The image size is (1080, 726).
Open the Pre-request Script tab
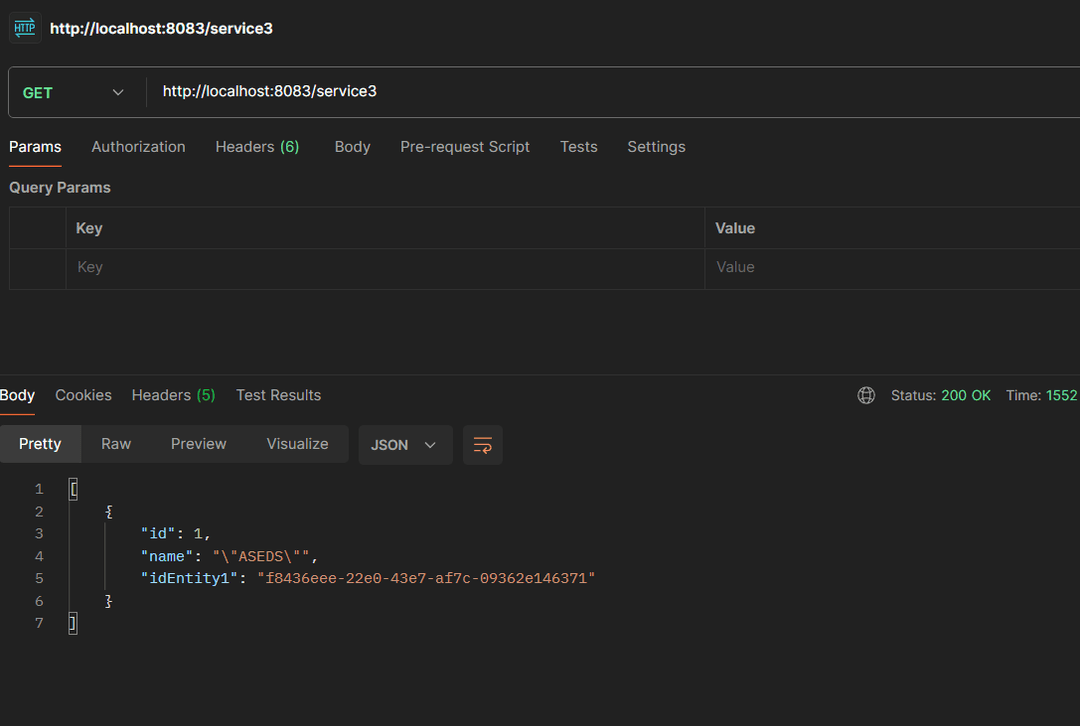point(465,147)
